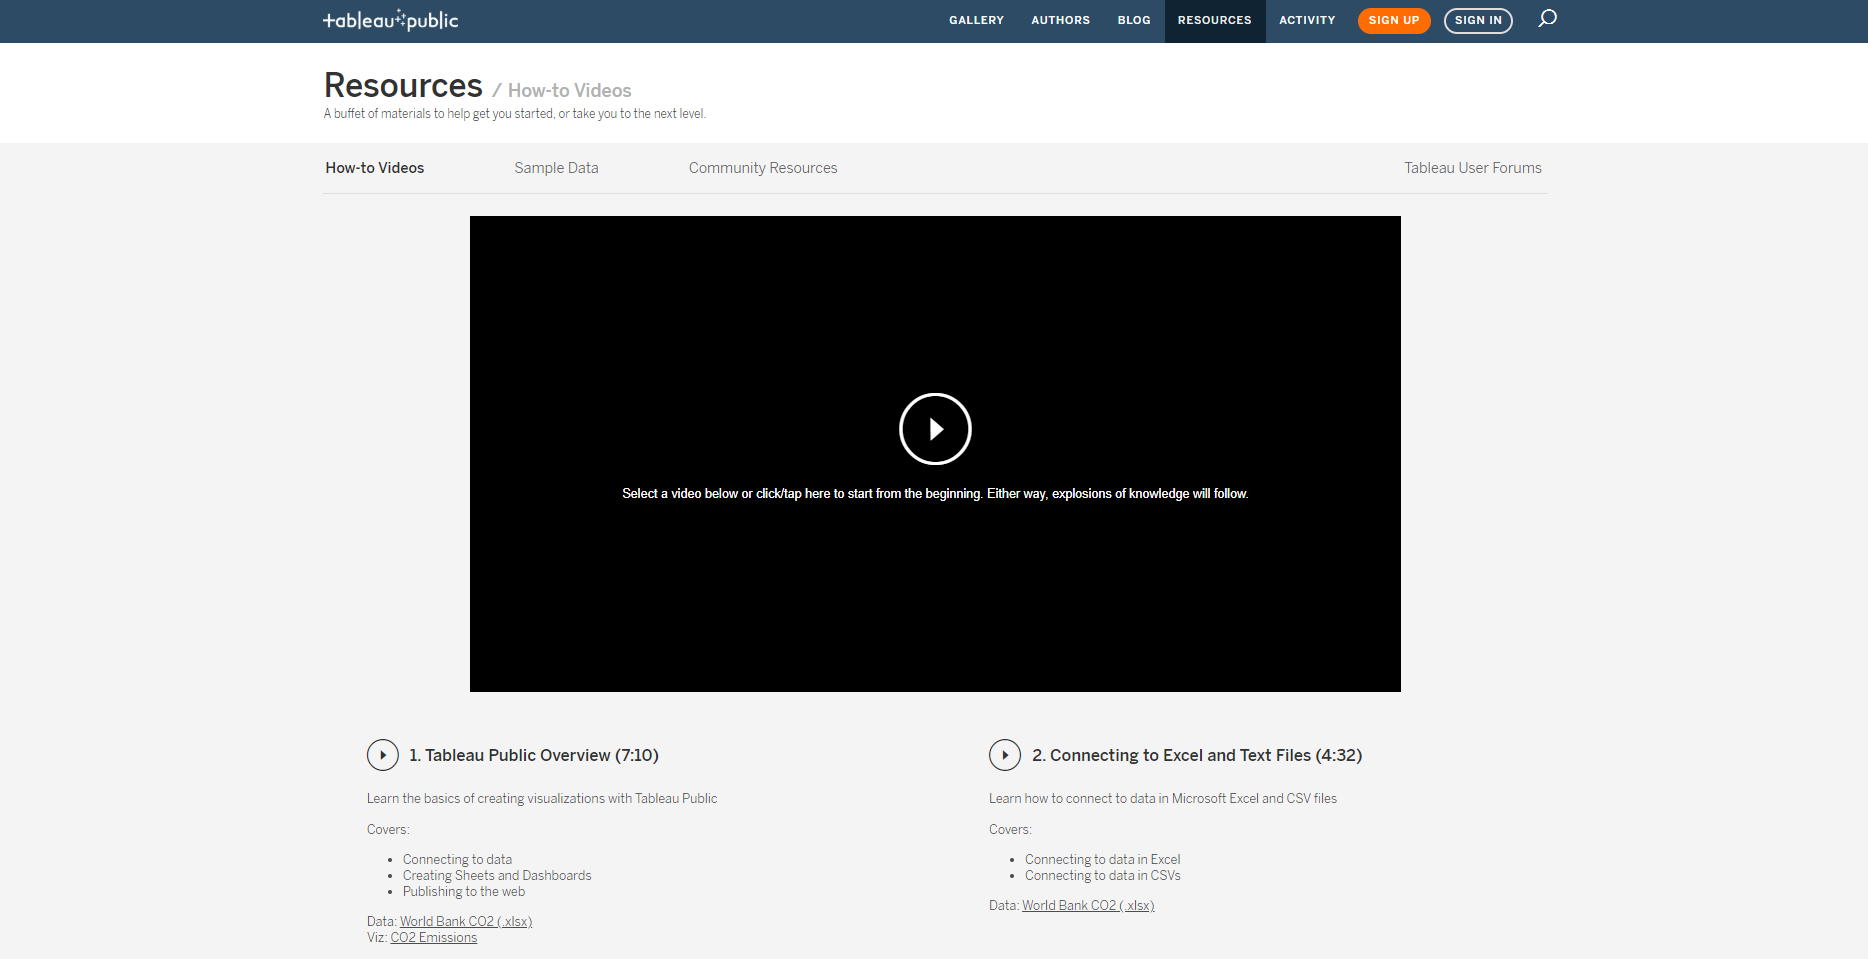Select Resources in top navigation
The image size is (1868, 959).
point(1214,20)
